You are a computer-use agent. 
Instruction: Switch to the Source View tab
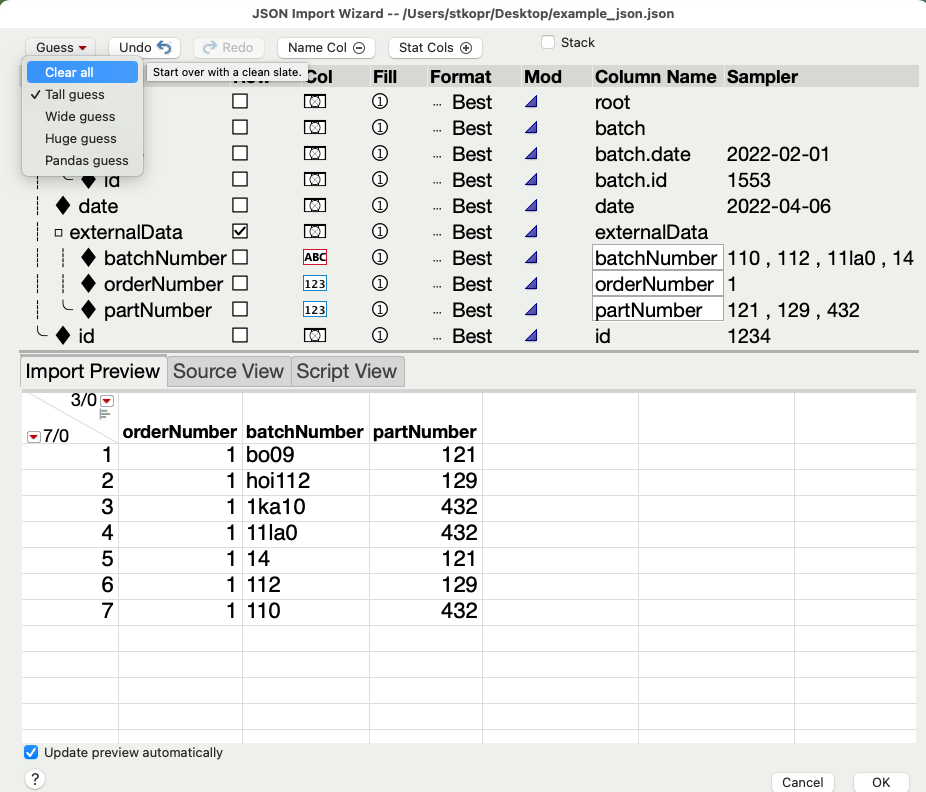pyautogui.click(x=228, y=371)
